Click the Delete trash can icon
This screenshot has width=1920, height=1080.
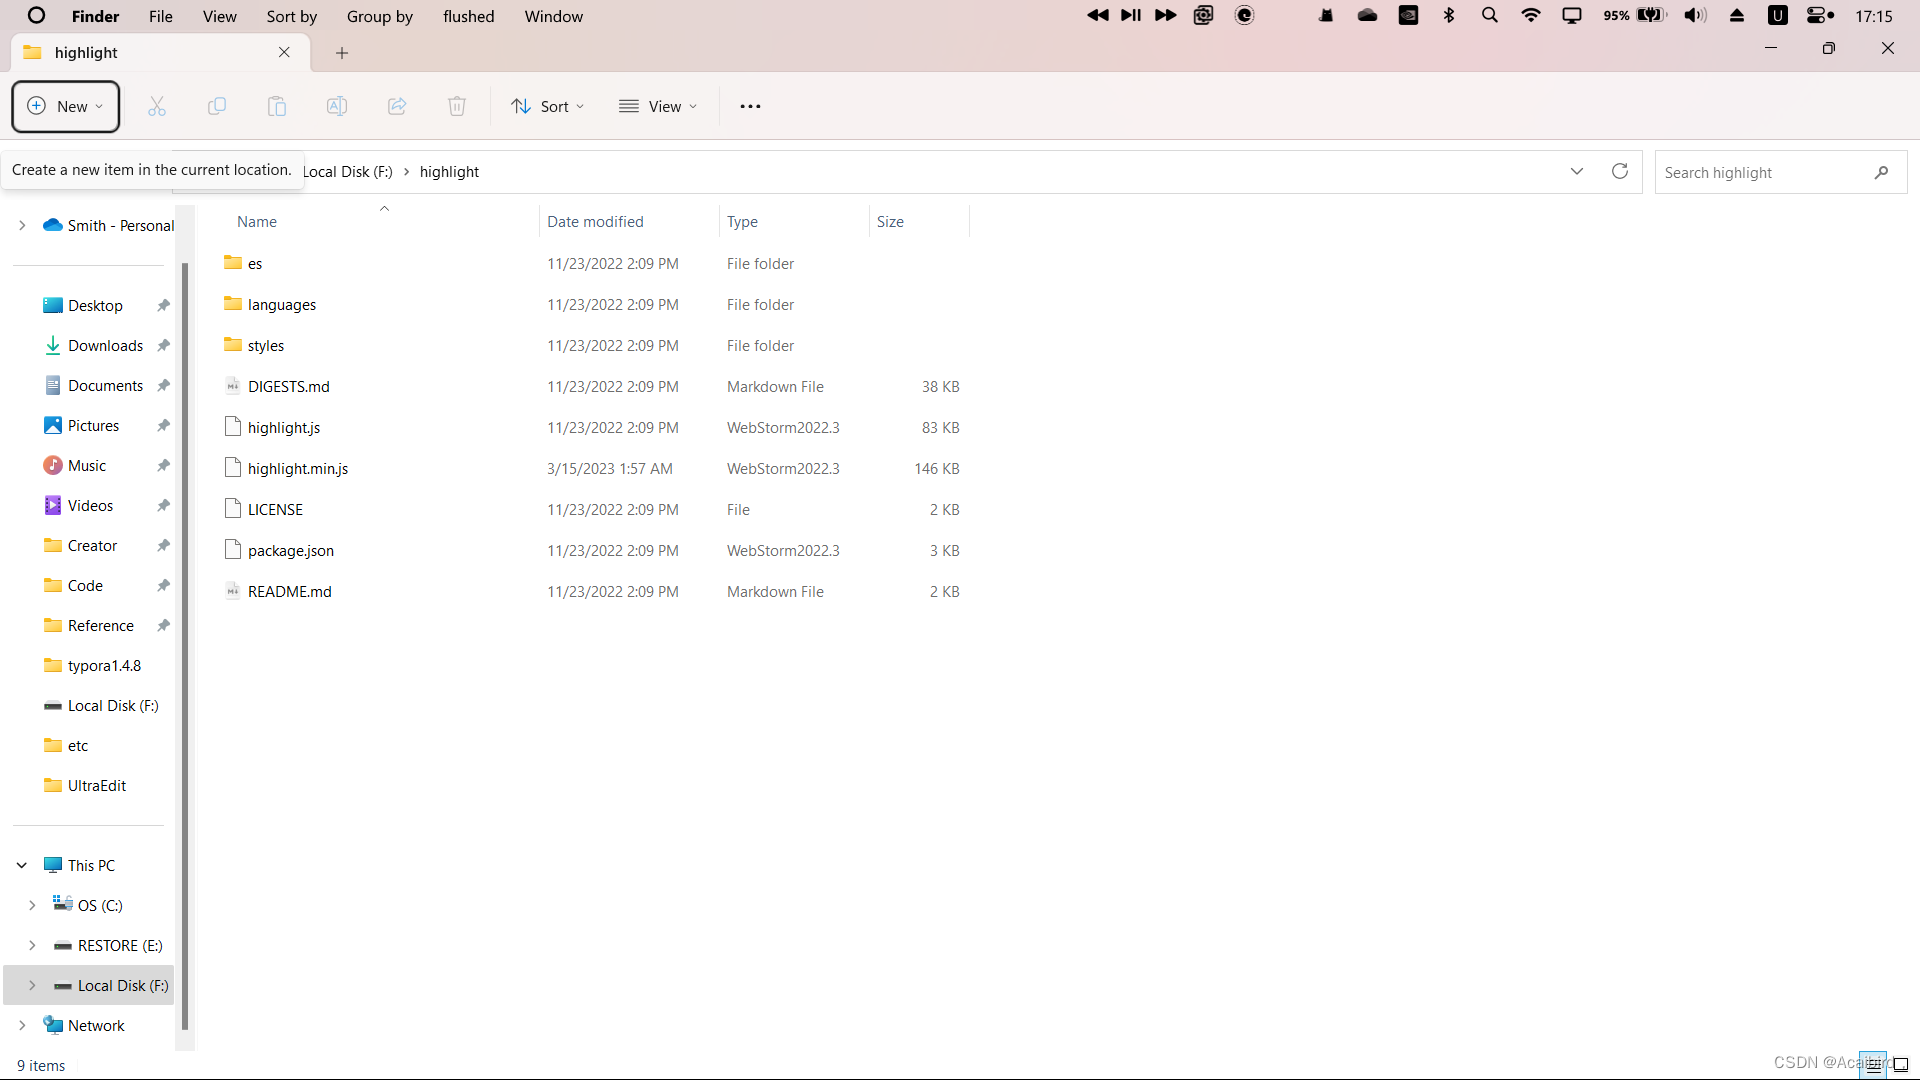click(457, 106)
